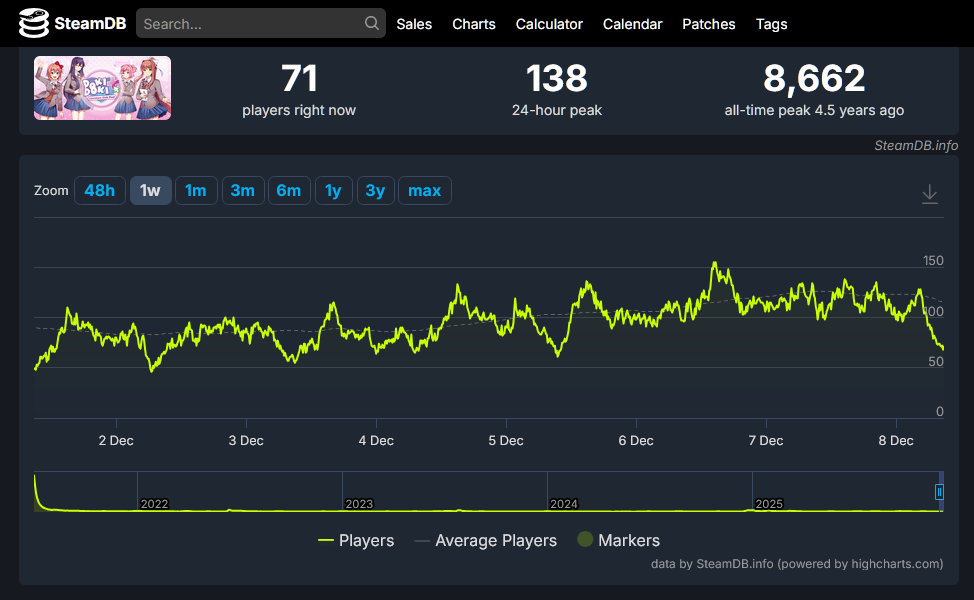This screenshot has width=974, height=600.
Task: Click the 'Zoom' label text
Action: point(51,191)
